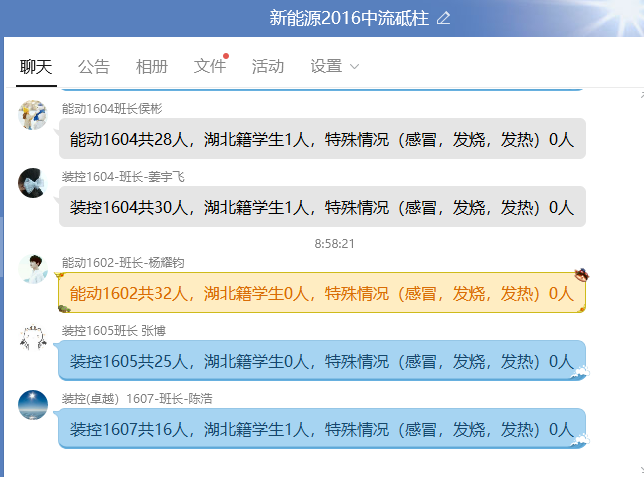Click 张博's cartoon avatar
644x477 pixels.
(33, 337)
